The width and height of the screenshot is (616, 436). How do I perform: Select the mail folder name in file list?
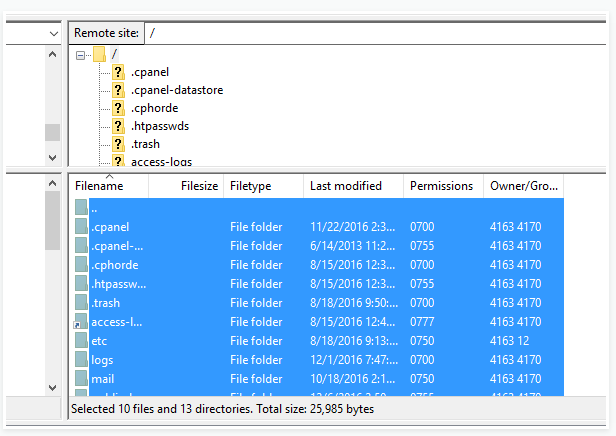pos(103,379)
